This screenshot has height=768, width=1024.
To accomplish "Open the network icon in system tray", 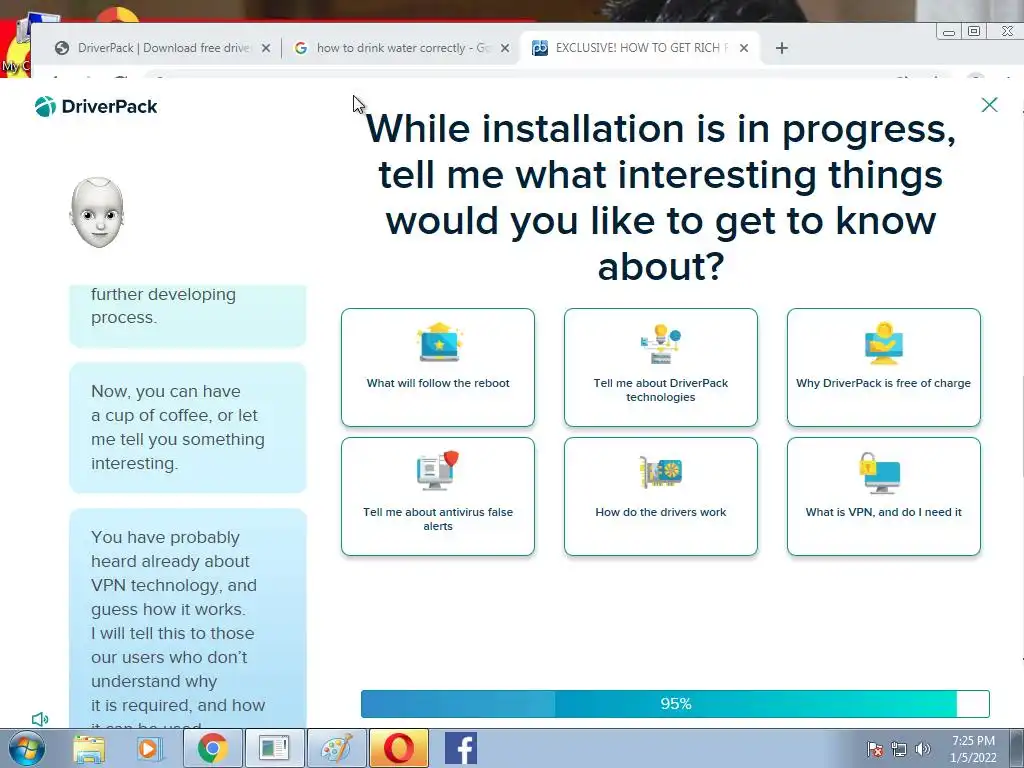I will tap(899, 749).
